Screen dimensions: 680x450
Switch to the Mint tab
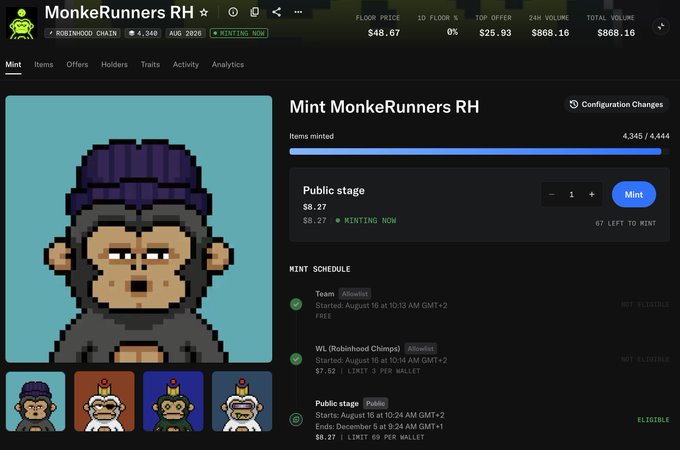(13, 65)
